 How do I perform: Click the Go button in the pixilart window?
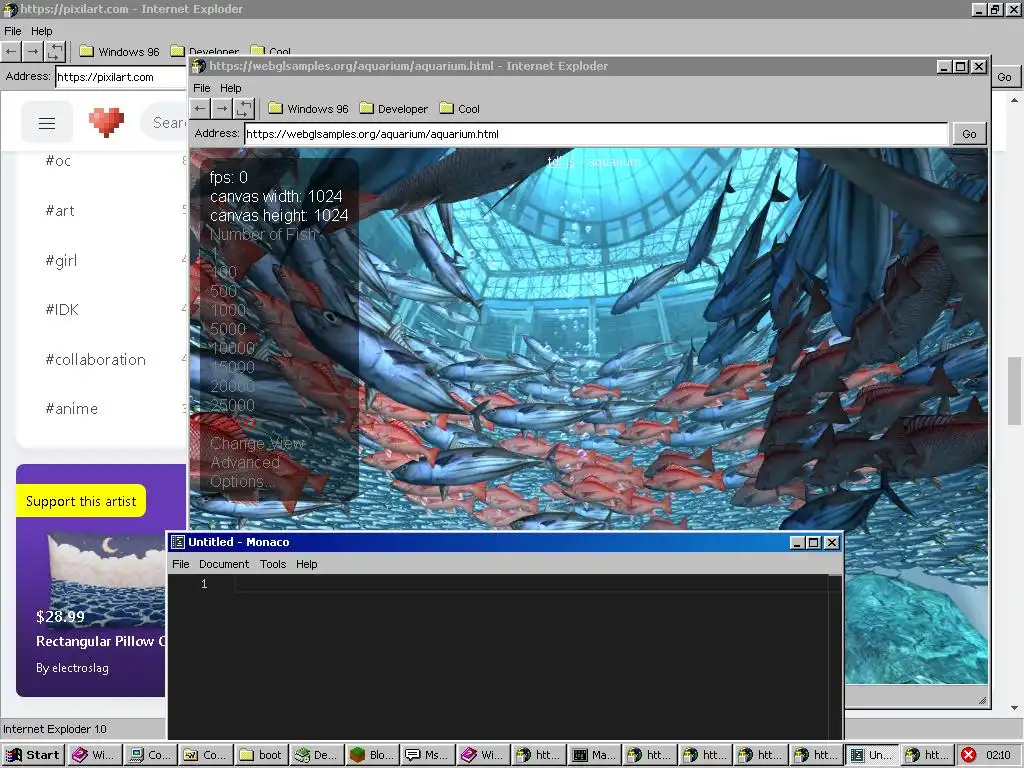coord(1004,77)
